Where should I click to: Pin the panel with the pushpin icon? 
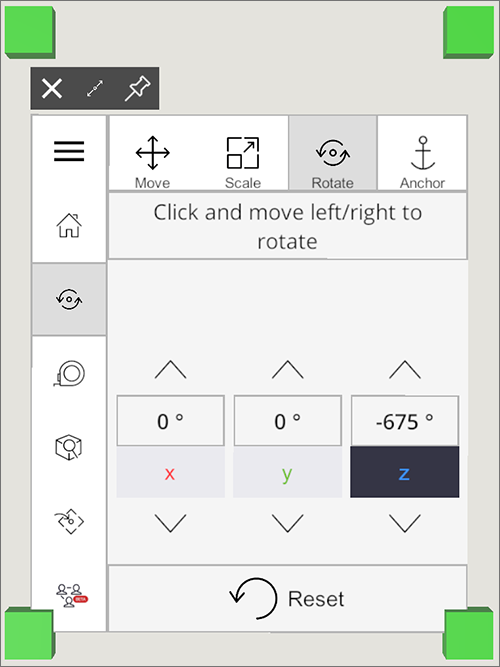(x=137, y=88)
